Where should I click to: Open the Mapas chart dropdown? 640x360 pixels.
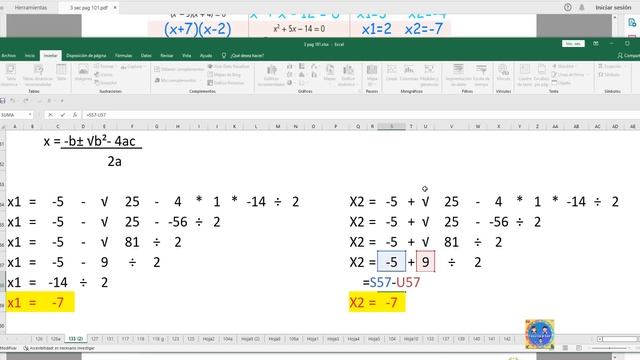pyautogui.click(x=330, y=73)
